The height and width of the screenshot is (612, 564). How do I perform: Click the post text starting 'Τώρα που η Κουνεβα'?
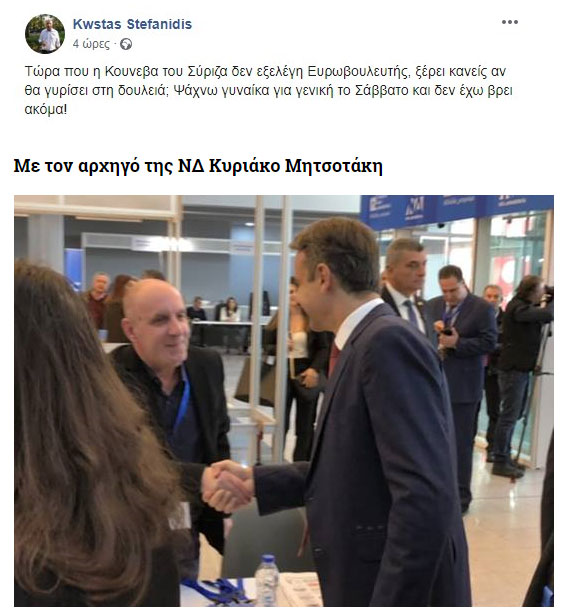[268, 90]
